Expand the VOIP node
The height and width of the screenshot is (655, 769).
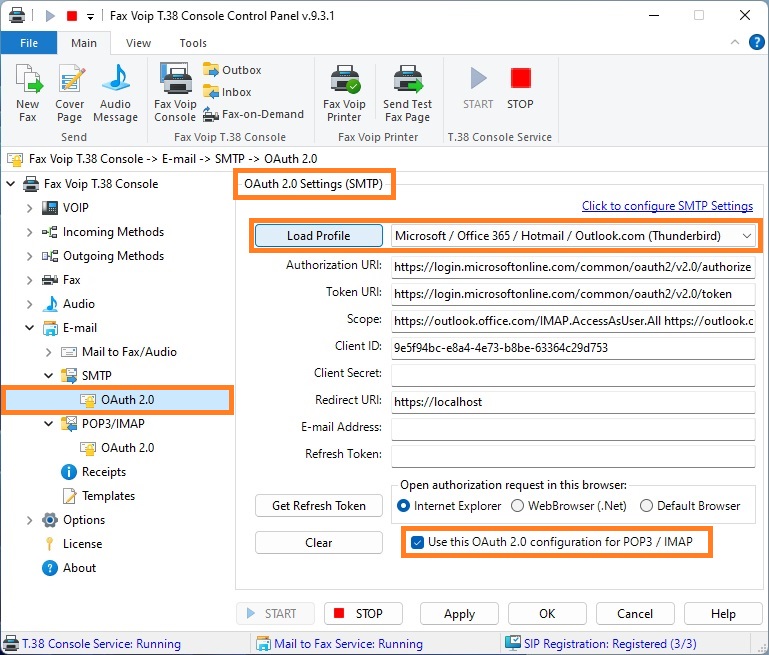29,208
